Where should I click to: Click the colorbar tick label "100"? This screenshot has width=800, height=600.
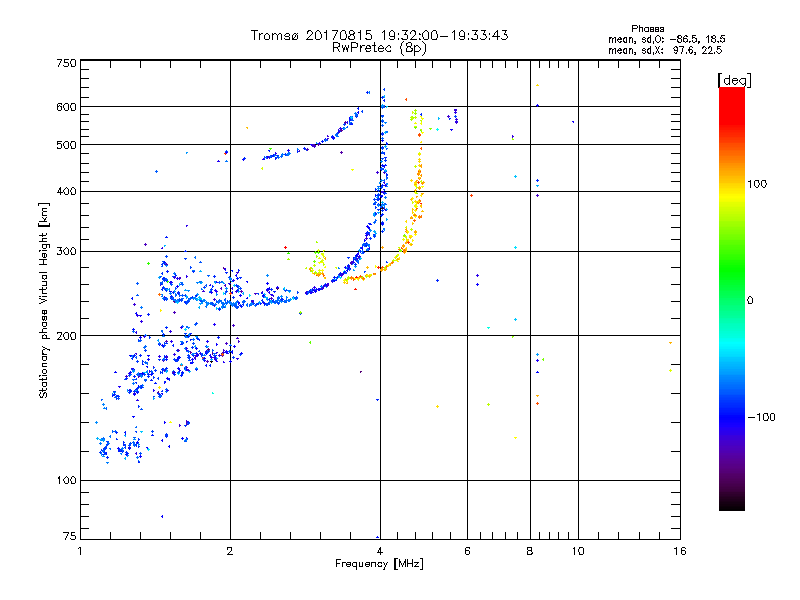click(x=757, y=184)
